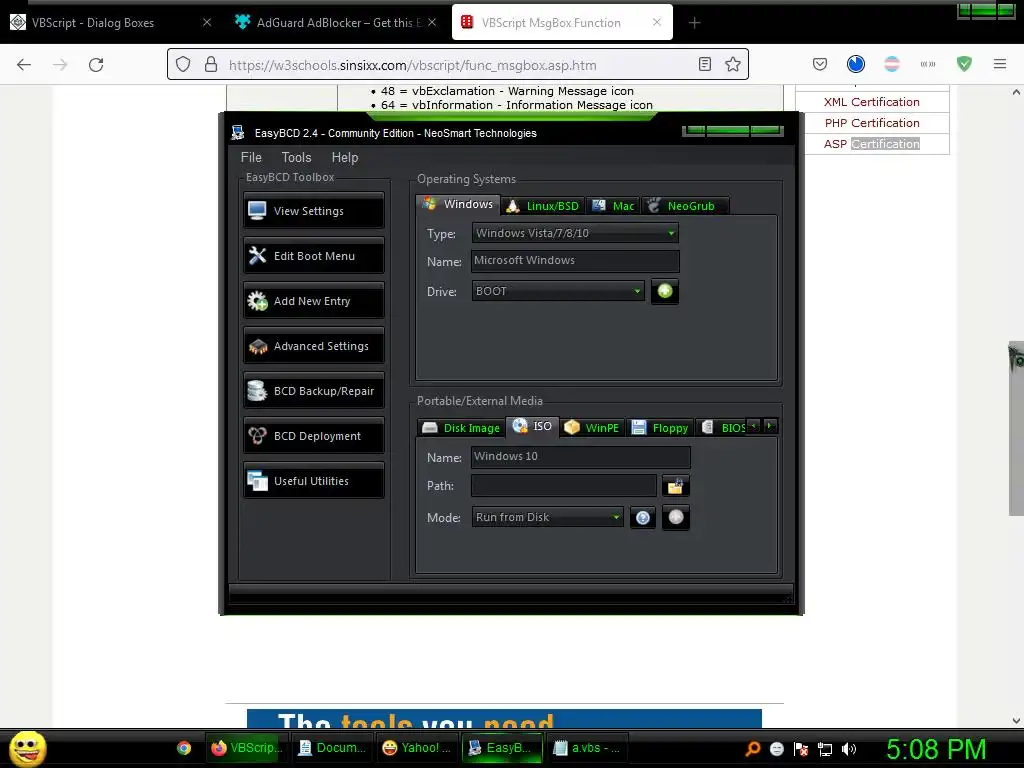
Task: Open a new browser tab
Action: [x=694, y=23]
